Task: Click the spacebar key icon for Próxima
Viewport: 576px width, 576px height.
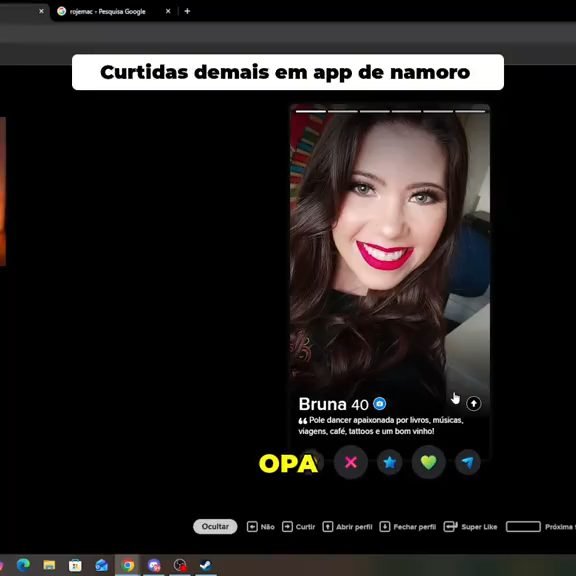Action: point(523,526)
